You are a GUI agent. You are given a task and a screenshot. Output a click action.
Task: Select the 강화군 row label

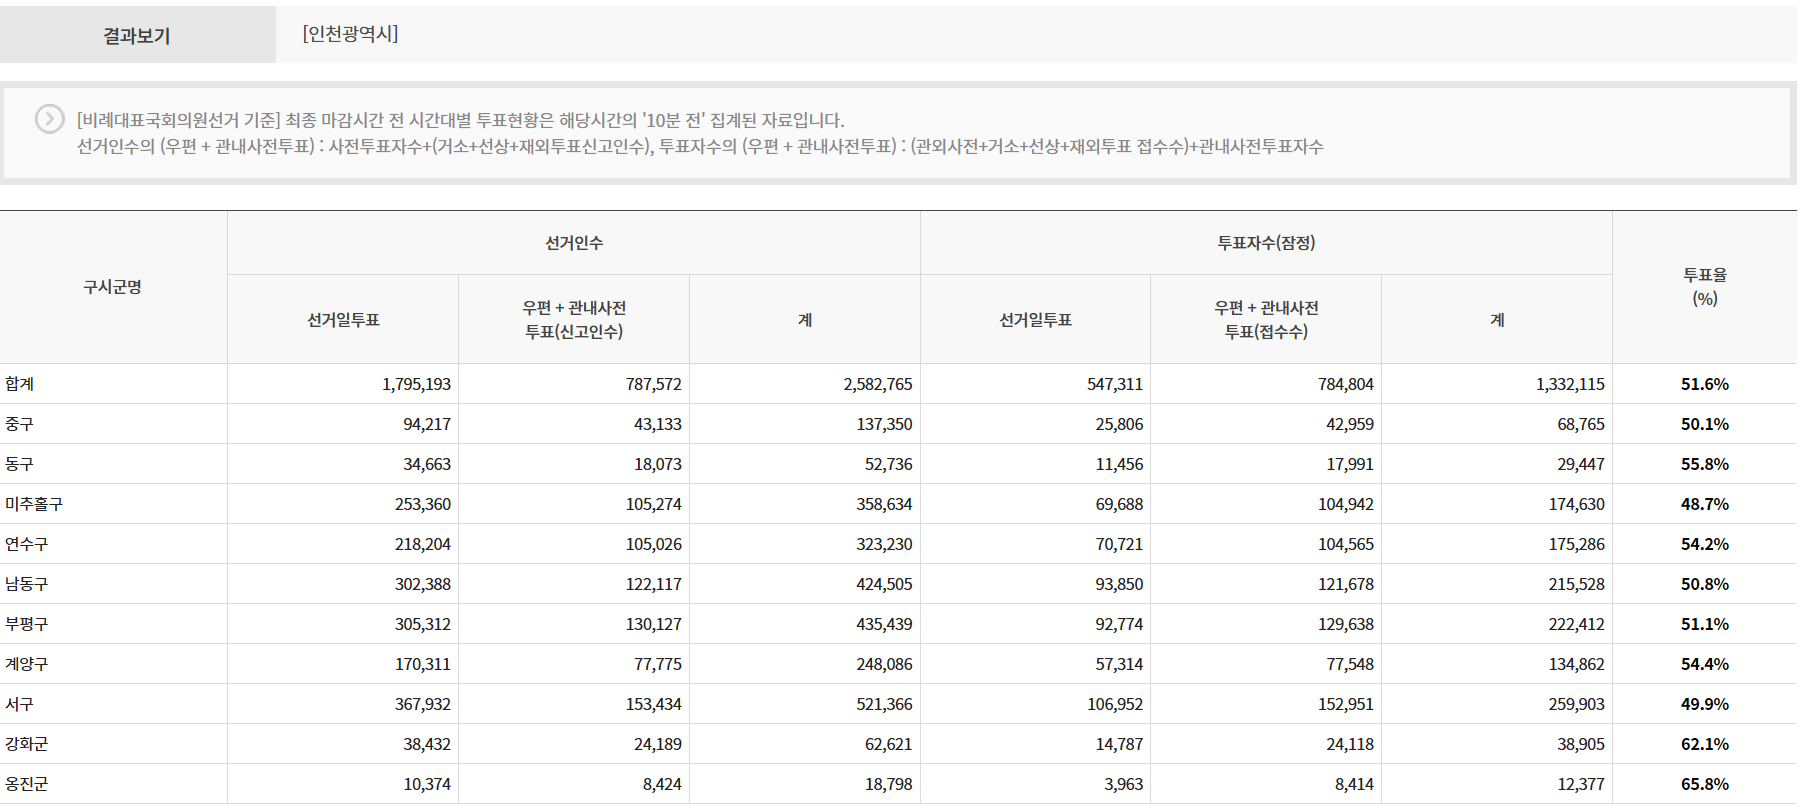(x=27, y=744)
